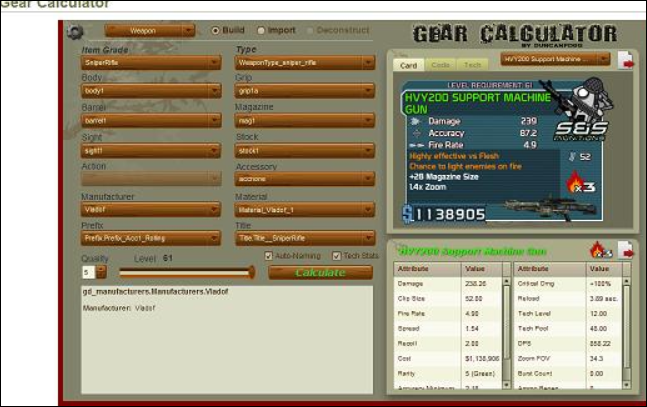Click the Tech Level row
The image size is (647, 407).
click(568, 314)
